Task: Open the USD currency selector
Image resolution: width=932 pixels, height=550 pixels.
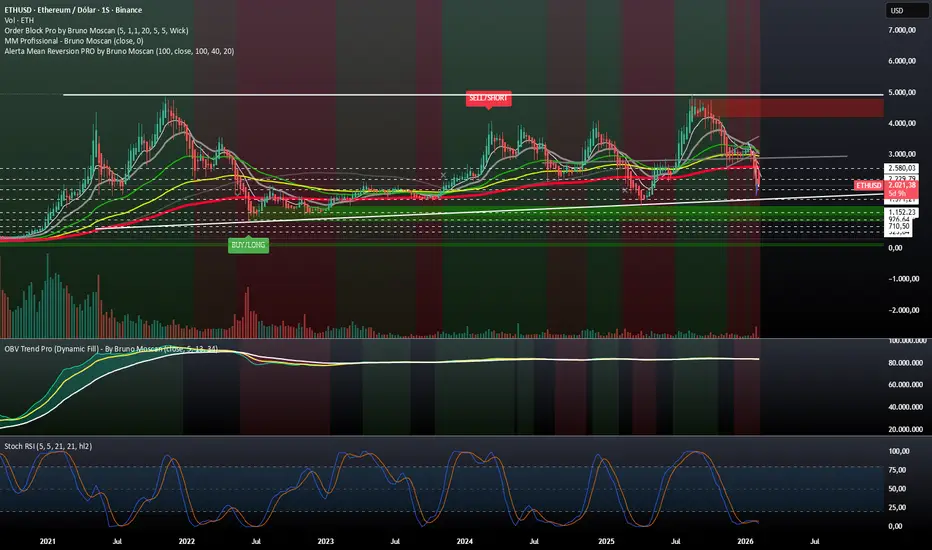Action: point(907,10)
